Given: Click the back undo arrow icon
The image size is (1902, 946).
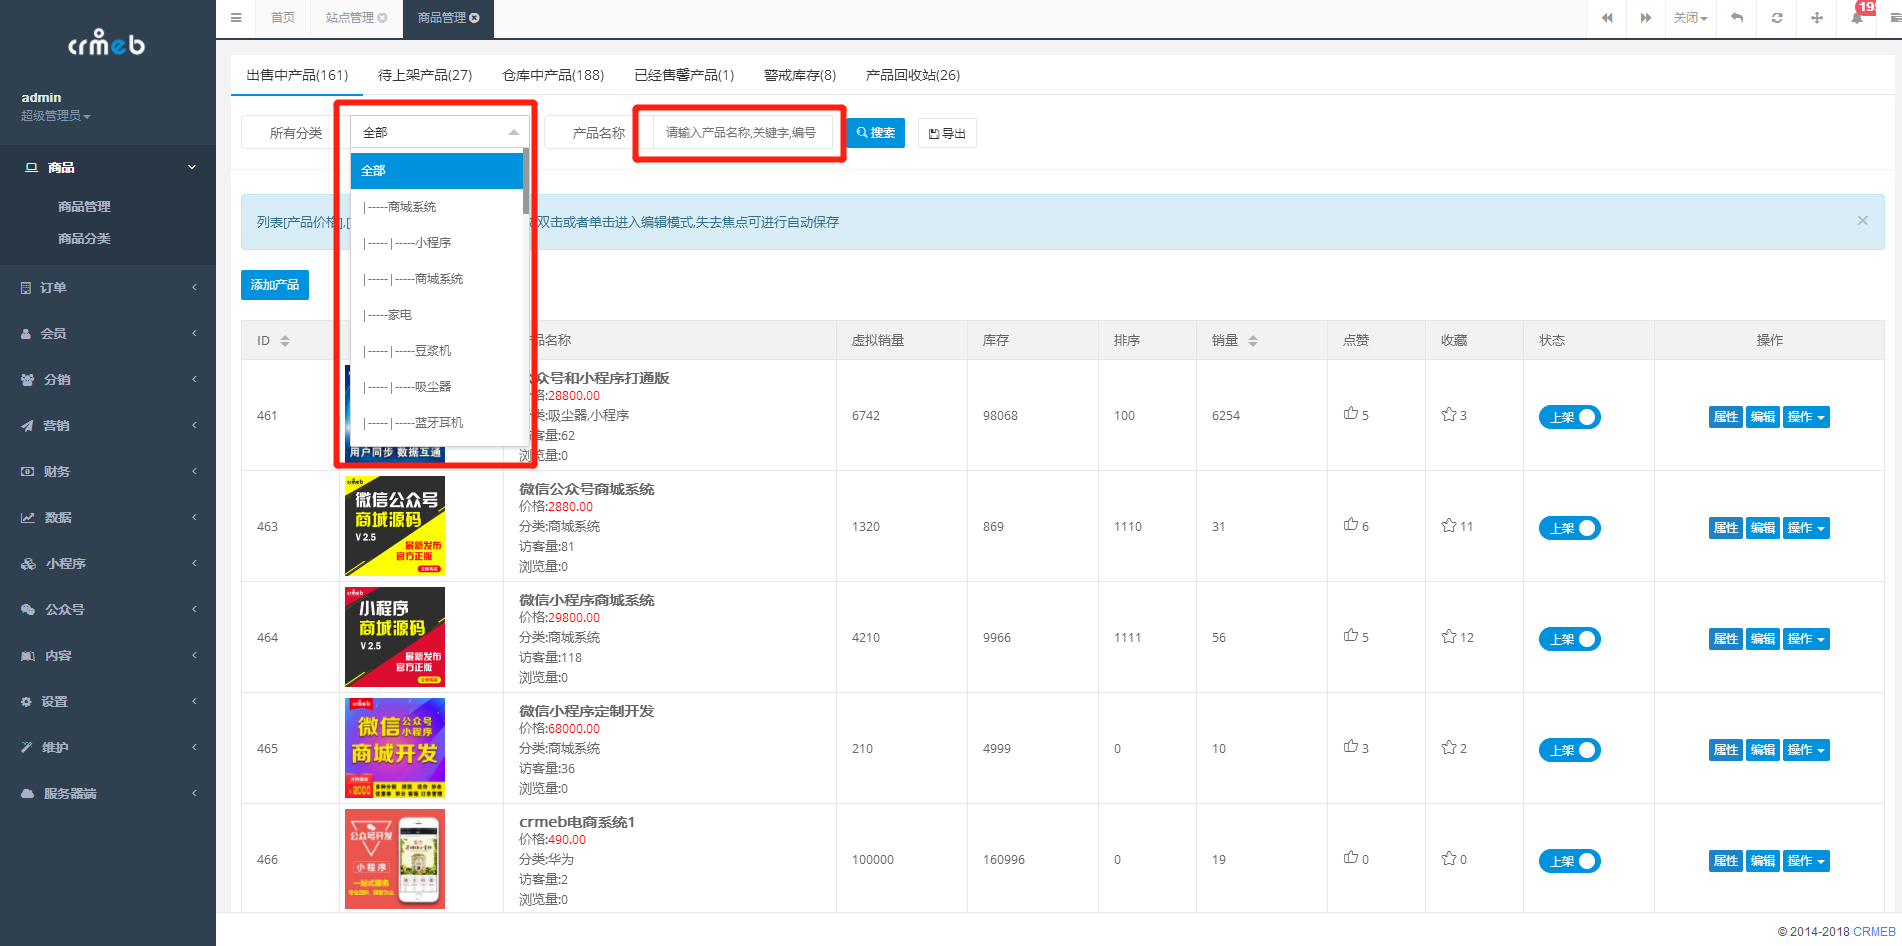Looking at the screenshot, I should 1737,18.
